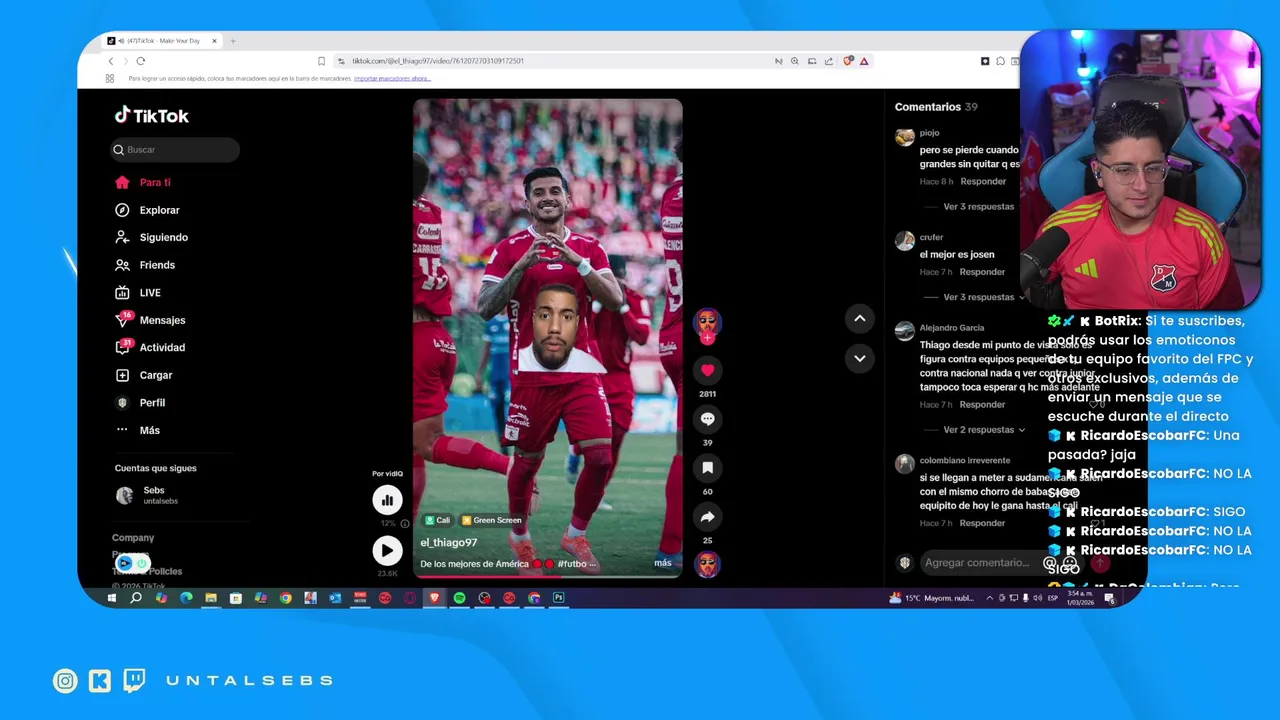This screenshot has height=720, width=1280.
Task: Open the Actividad notifications
Action: point(150,348)
